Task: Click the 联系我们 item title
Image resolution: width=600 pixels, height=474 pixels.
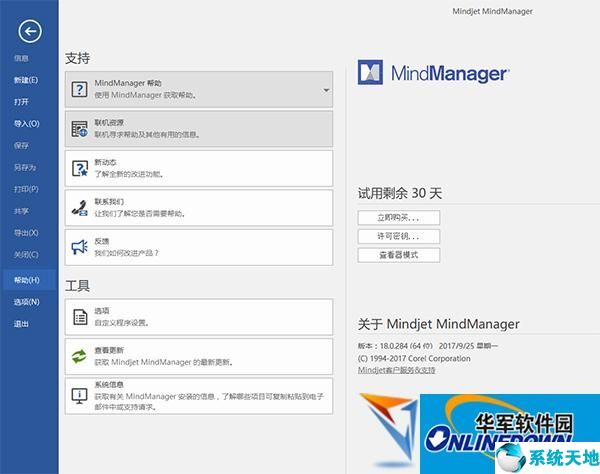Action: (x=109, y=202)
